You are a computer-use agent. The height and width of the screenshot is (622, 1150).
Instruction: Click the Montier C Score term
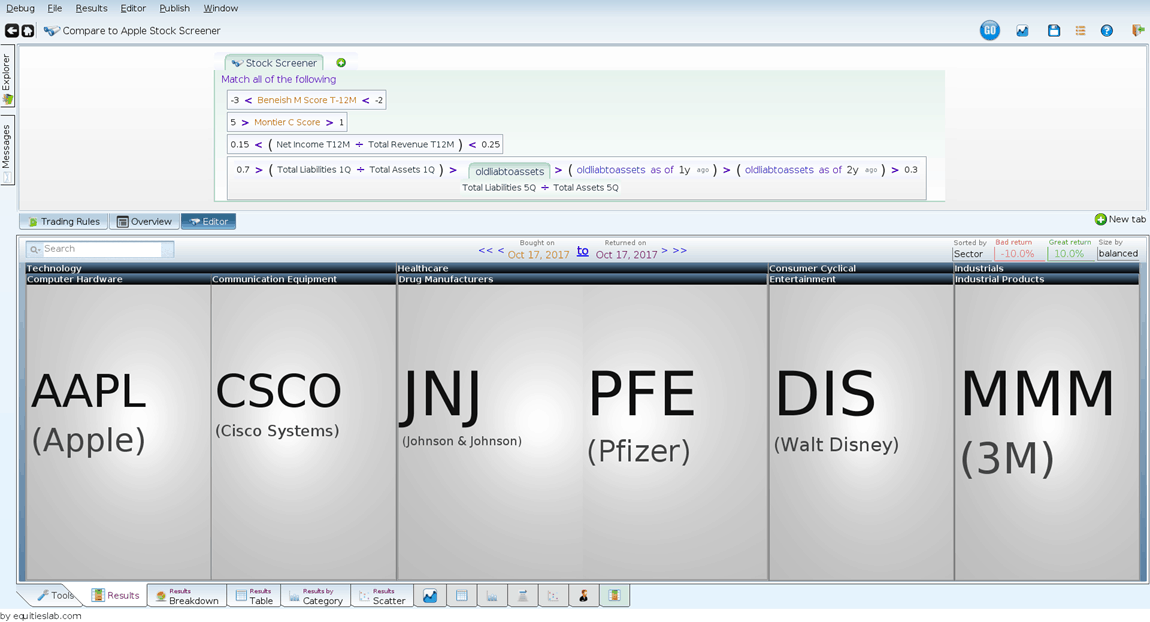288,122
